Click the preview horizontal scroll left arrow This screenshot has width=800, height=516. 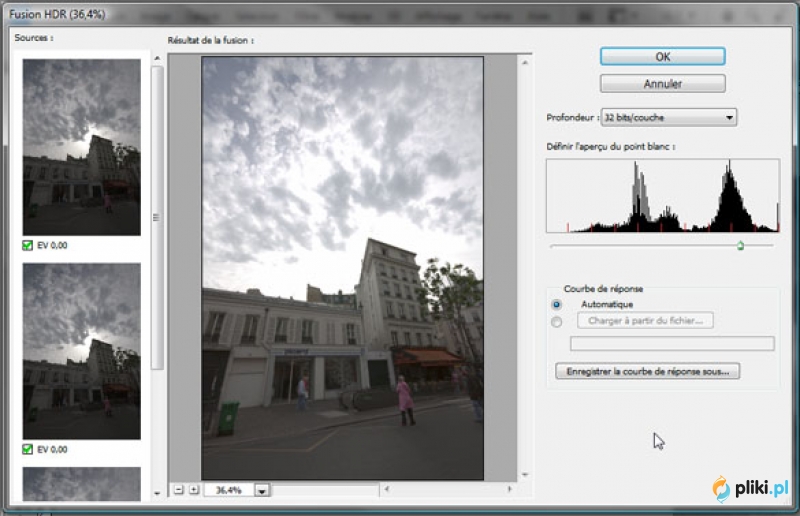386,489
